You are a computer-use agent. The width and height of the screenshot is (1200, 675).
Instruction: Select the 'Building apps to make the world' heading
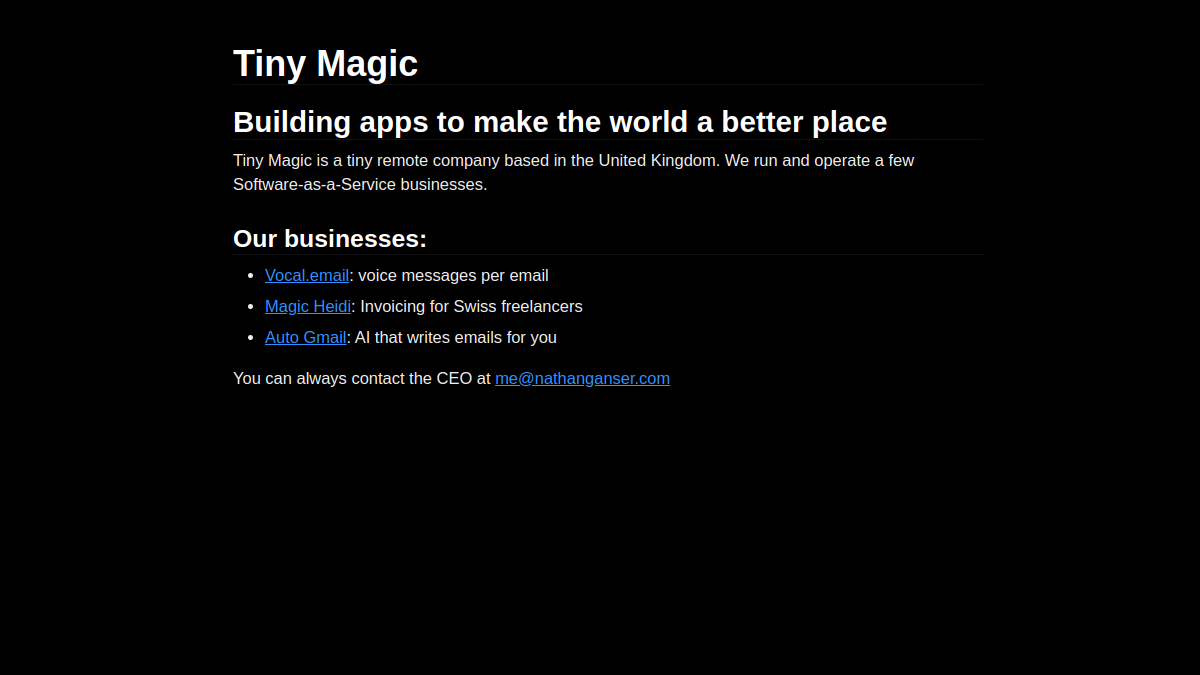560,122
